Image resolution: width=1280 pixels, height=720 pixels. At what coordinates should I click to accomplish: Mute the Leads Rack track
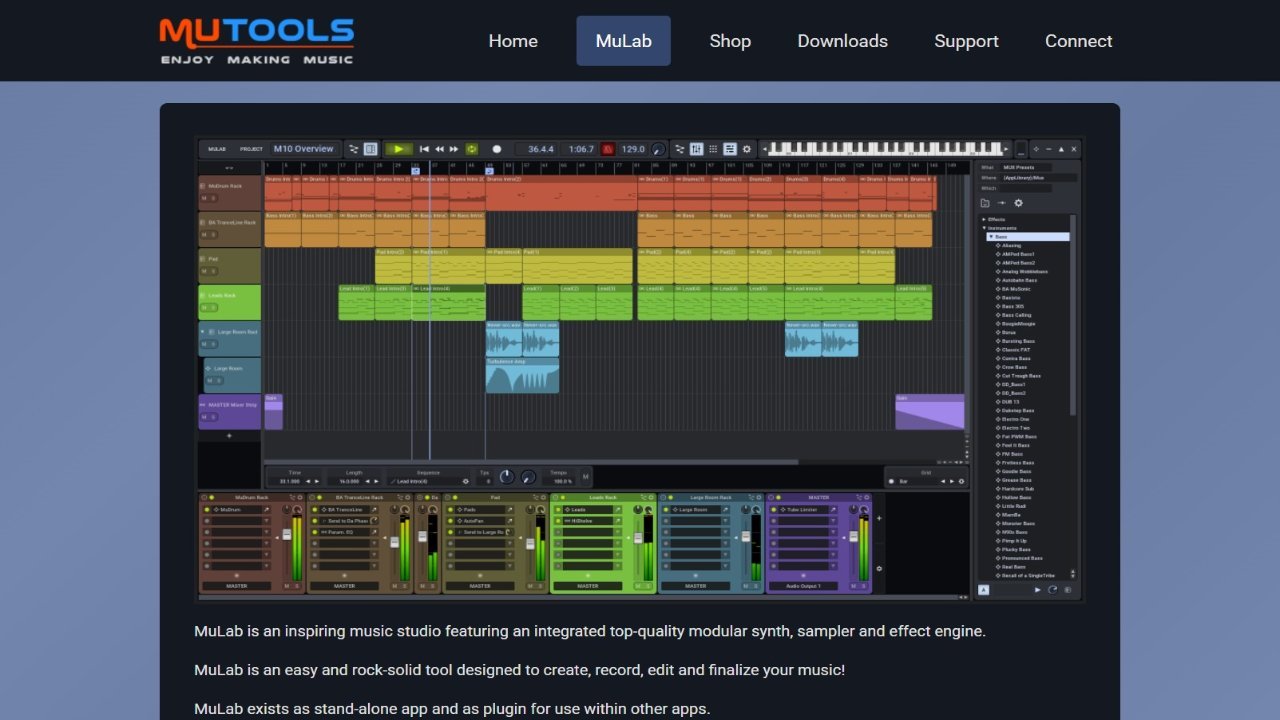point(204,308)
